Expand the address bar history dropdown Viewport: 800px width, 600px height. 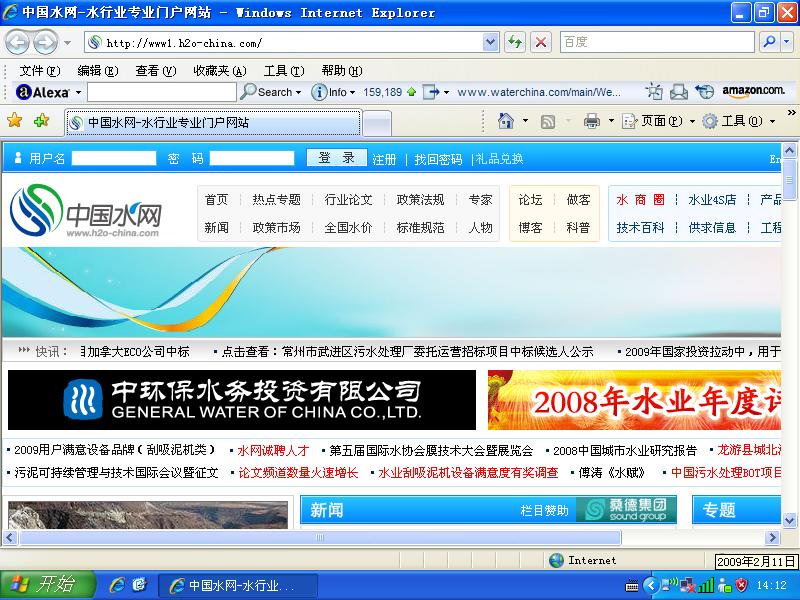tap(490, 42)
